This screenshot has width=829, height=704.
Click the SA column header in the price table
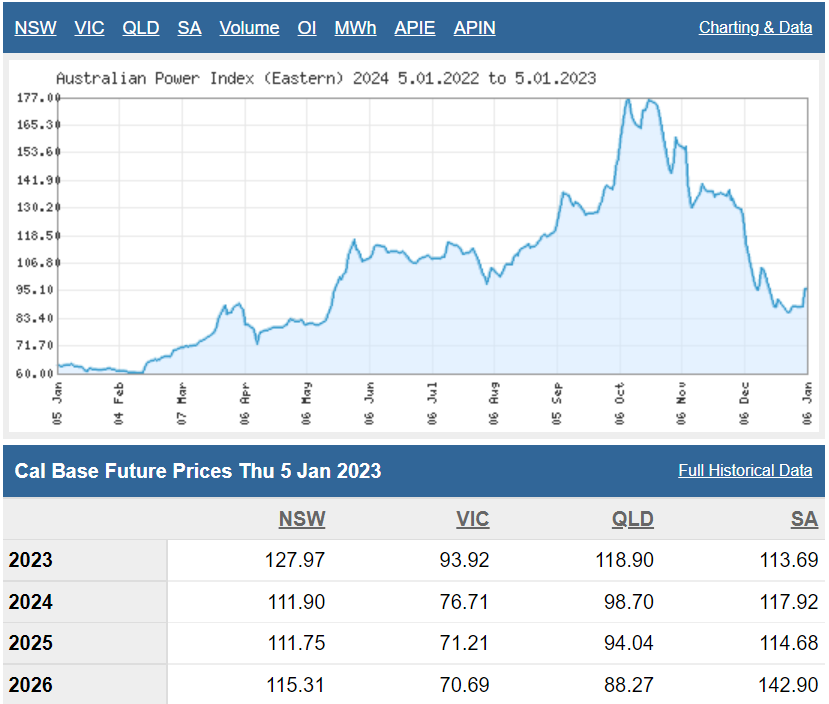[804, 519]
